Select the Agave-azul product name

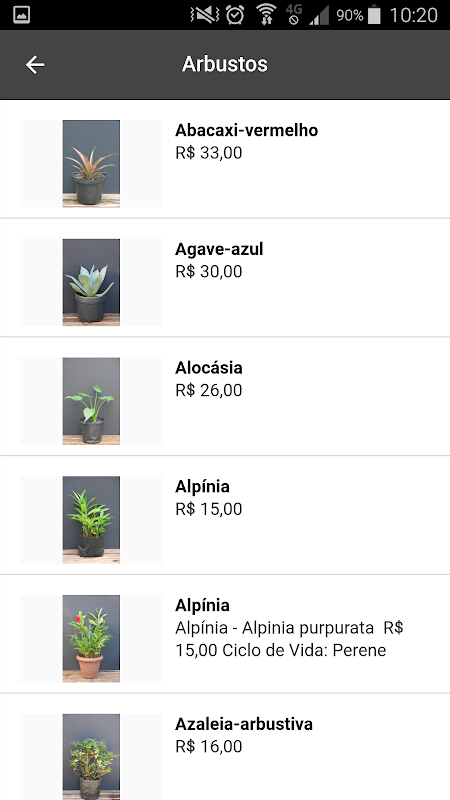tap(219, 249)
